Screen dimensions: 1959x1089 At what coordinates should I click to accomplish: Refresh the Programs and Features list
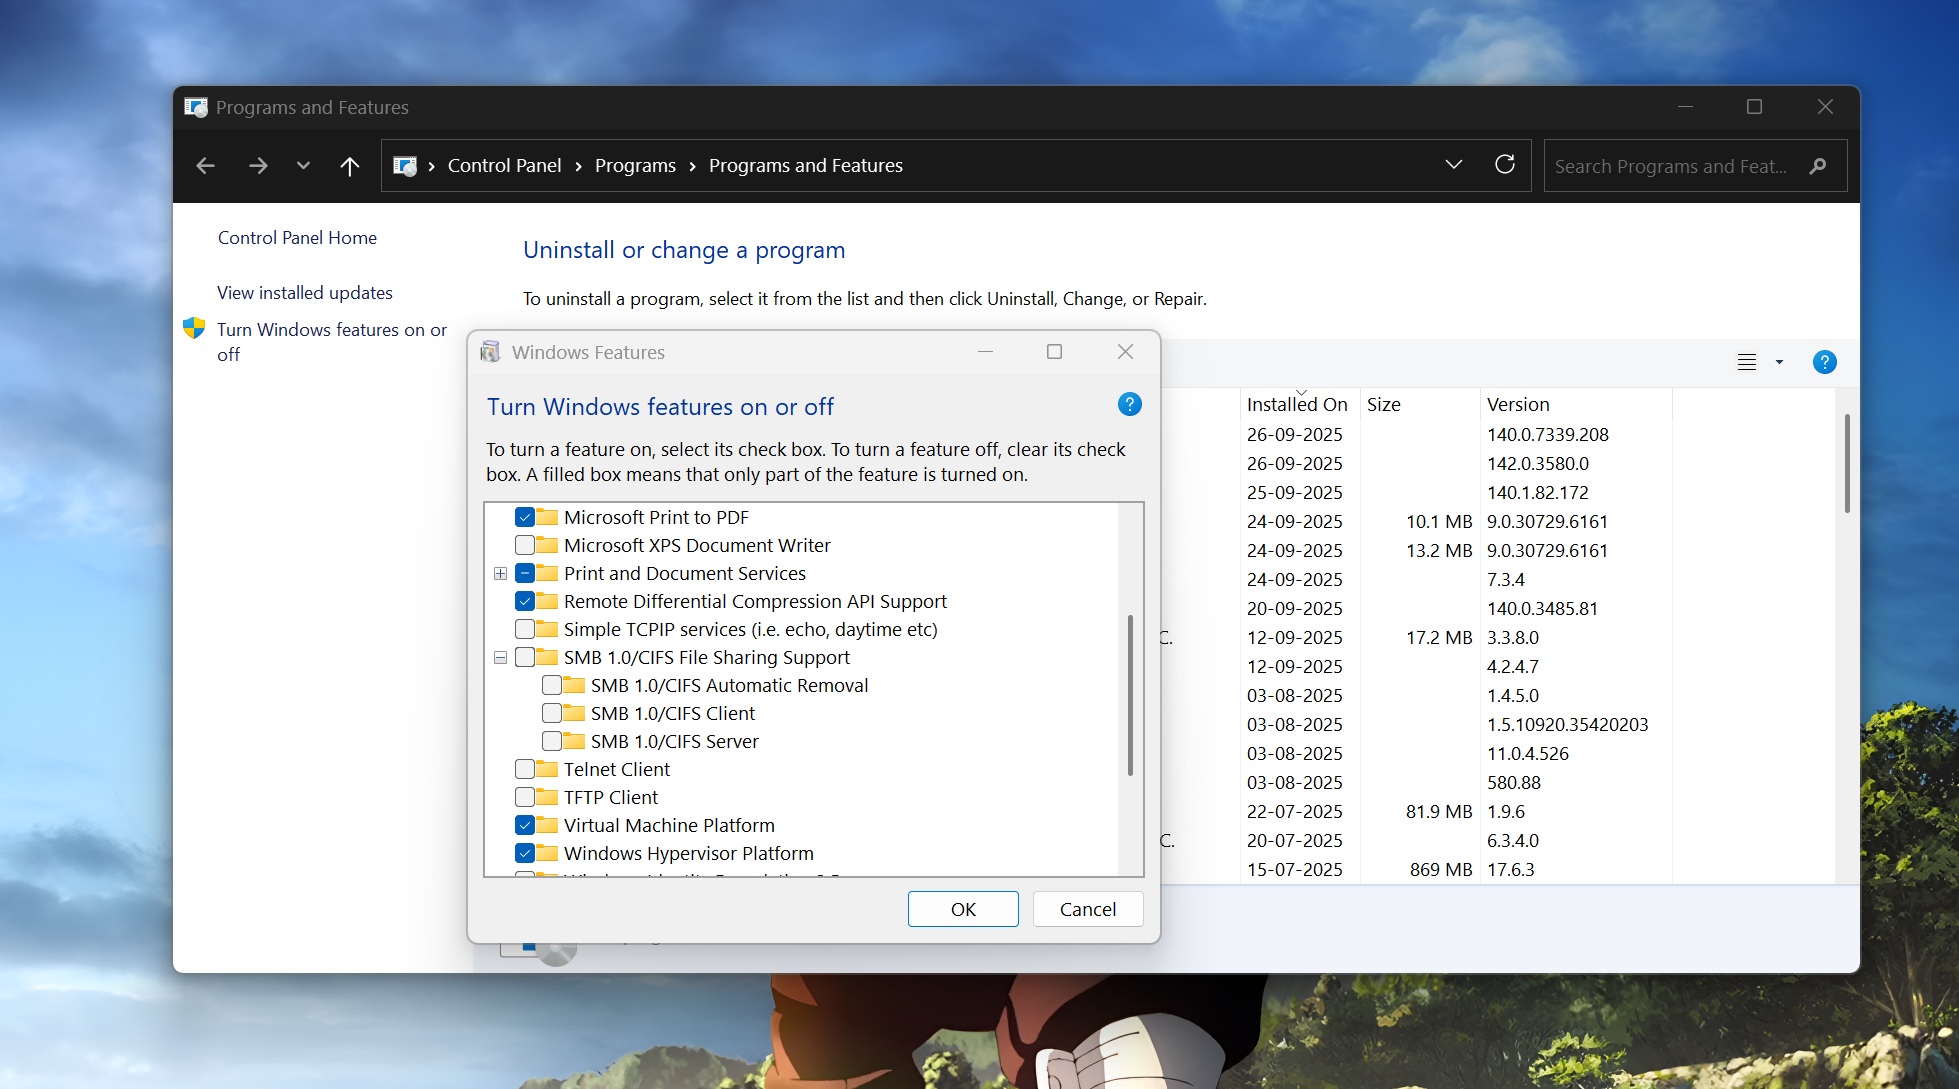point(1504,165)
